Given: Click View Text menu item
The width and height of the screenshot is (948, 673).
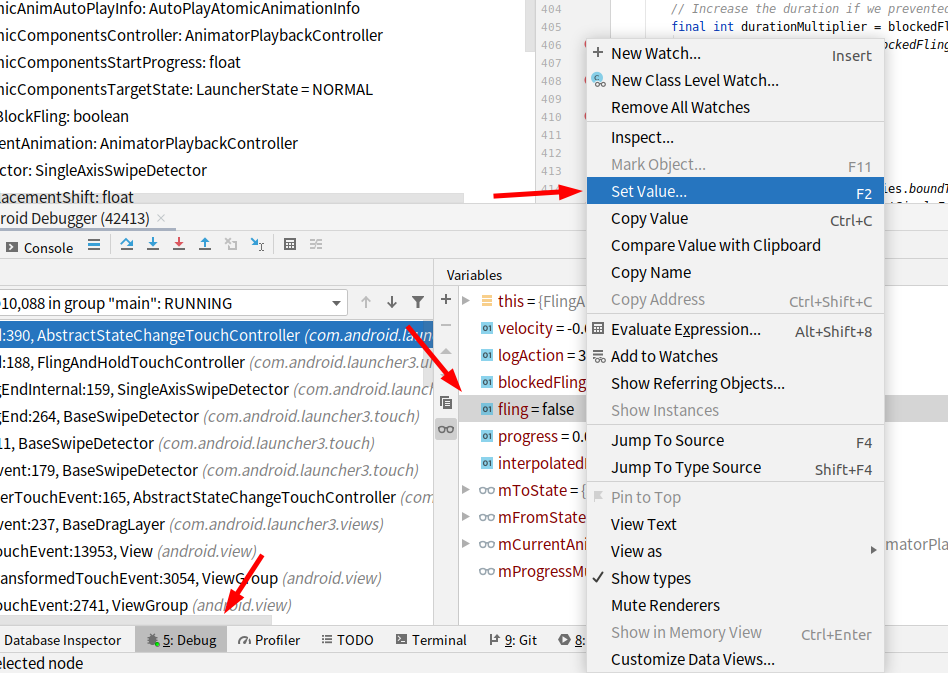Looking at the screenshot, I should point(735,524).
